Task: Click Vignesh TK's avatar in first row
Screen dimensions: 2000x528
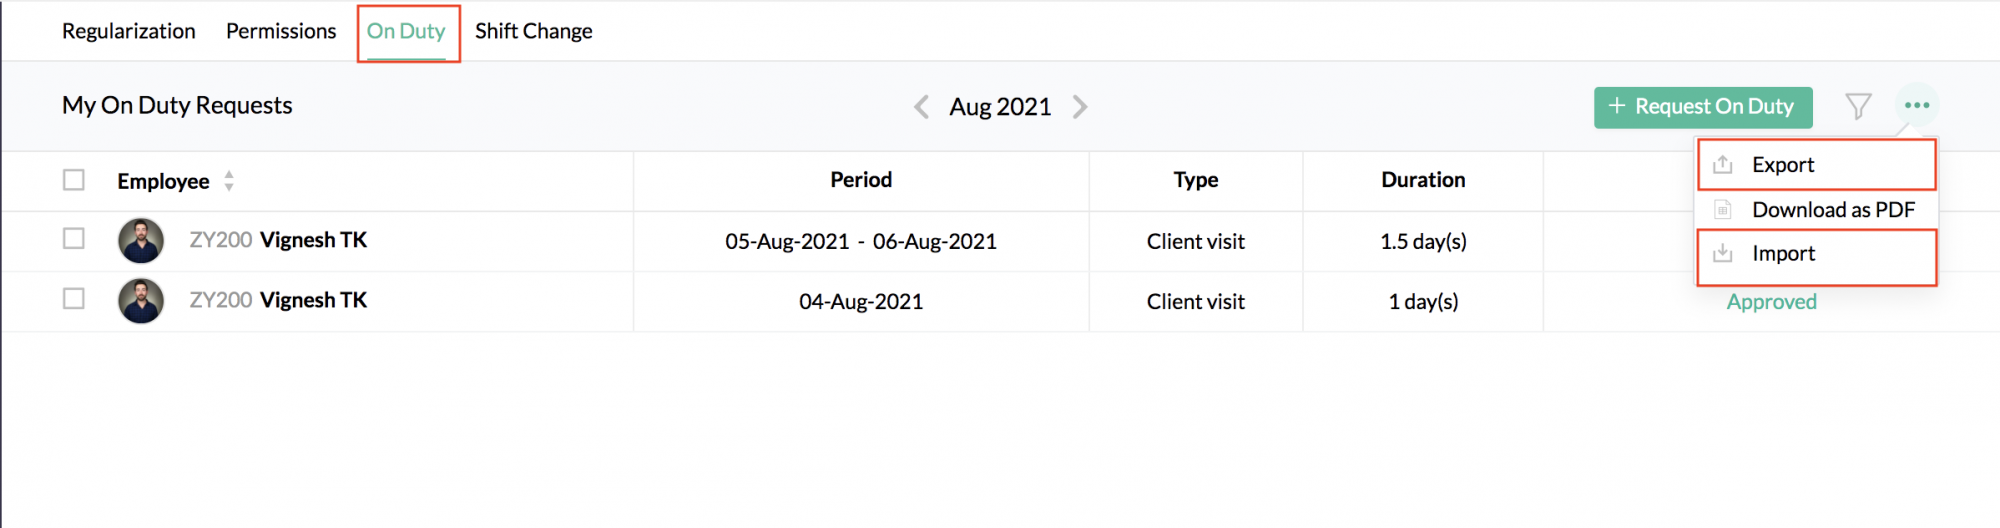Action: tap(141, 241)
